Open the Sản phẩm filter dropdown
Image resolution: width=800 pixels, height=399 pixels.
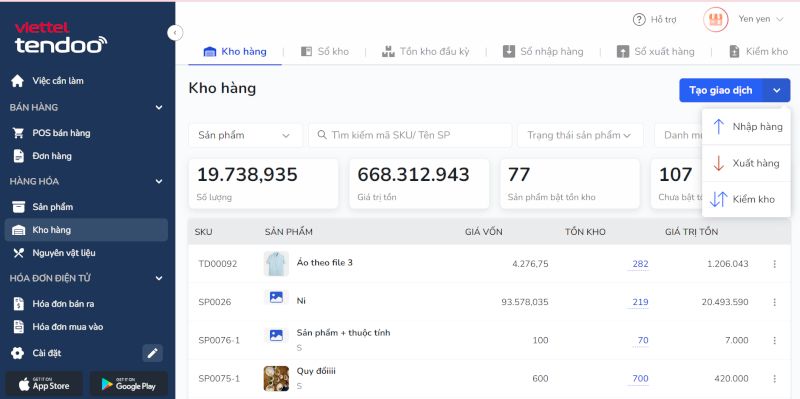pos(245,135)
